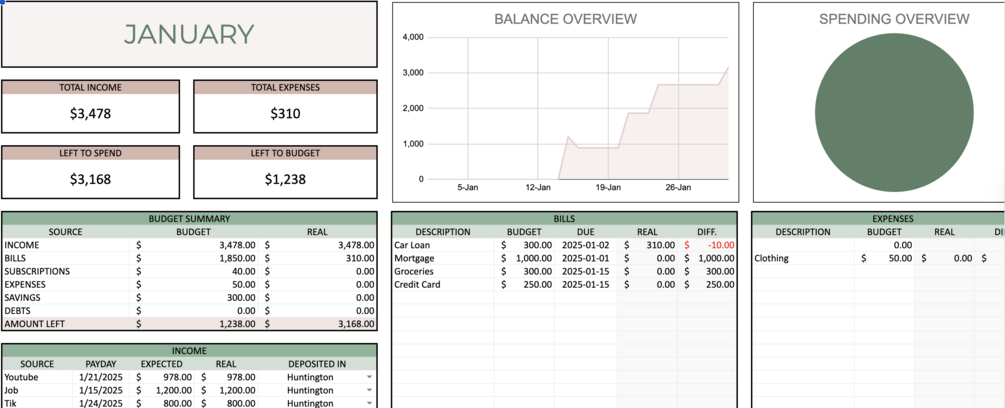The height and width of the screenshot is (408, 1005).
Task: Click the PAYDAY column header
Action: (x=101, y=364)
